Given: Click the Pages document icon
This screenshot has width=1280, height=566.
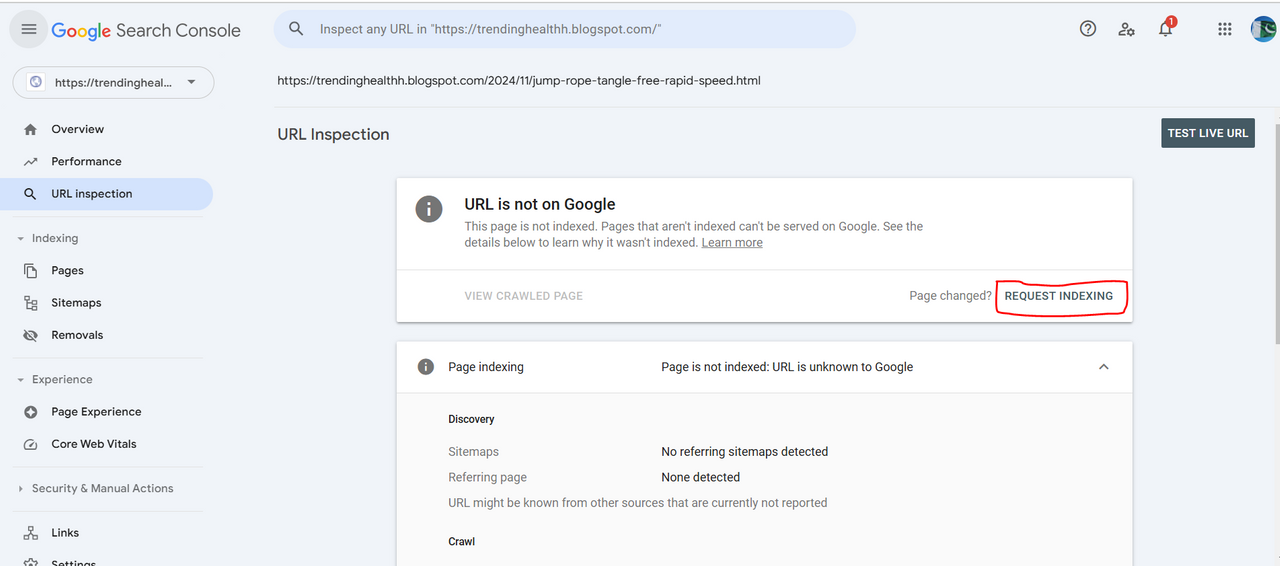Looking at the screenshot, I should (x=30, y=271).
